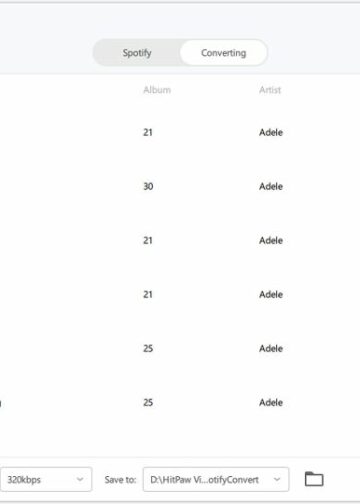The height and width of the screenshot is (504, 360).
Task: Click Adele in the last track row
Action: coord(271,402)
